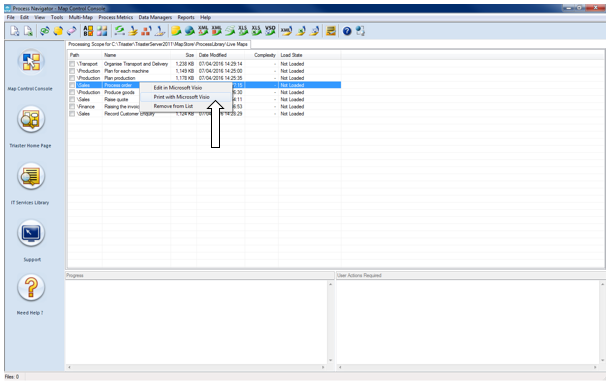
Task: Open the Multi-Map menu
Action: [x=81, y=18]
